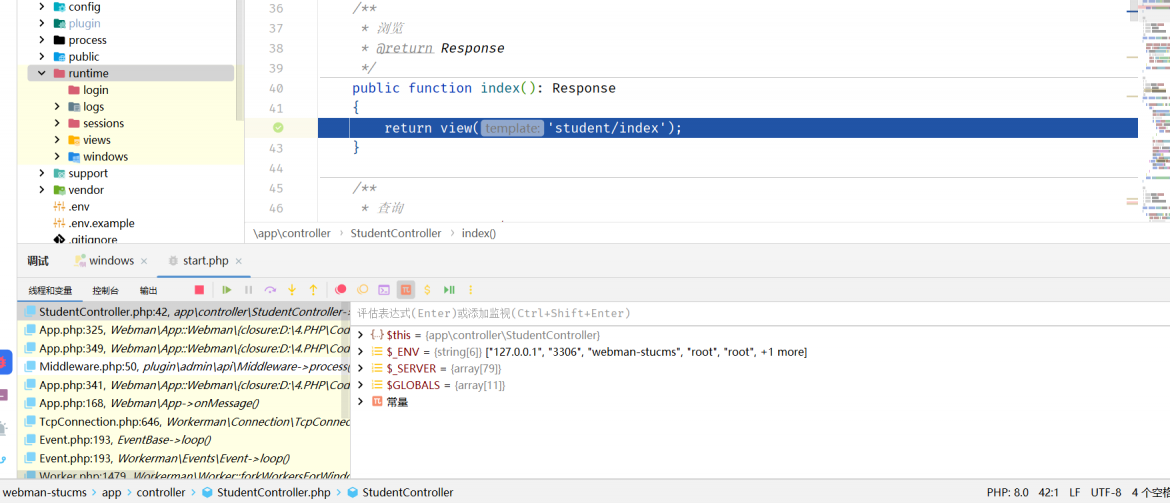Expand the $GLOBALS array
1170x503 pixels.
360,385
